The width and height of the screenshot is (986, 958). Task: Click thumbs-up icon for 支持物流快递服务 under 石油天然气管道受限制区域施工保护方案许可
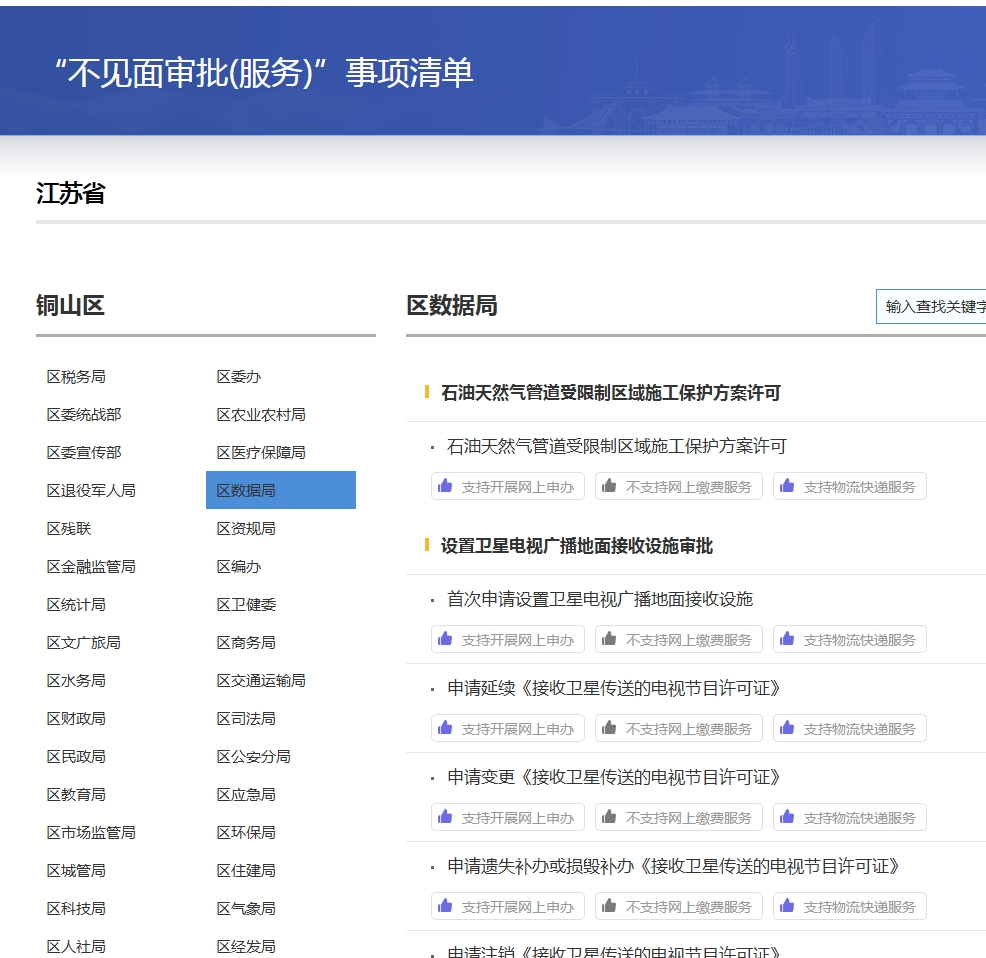click(787, 486)
